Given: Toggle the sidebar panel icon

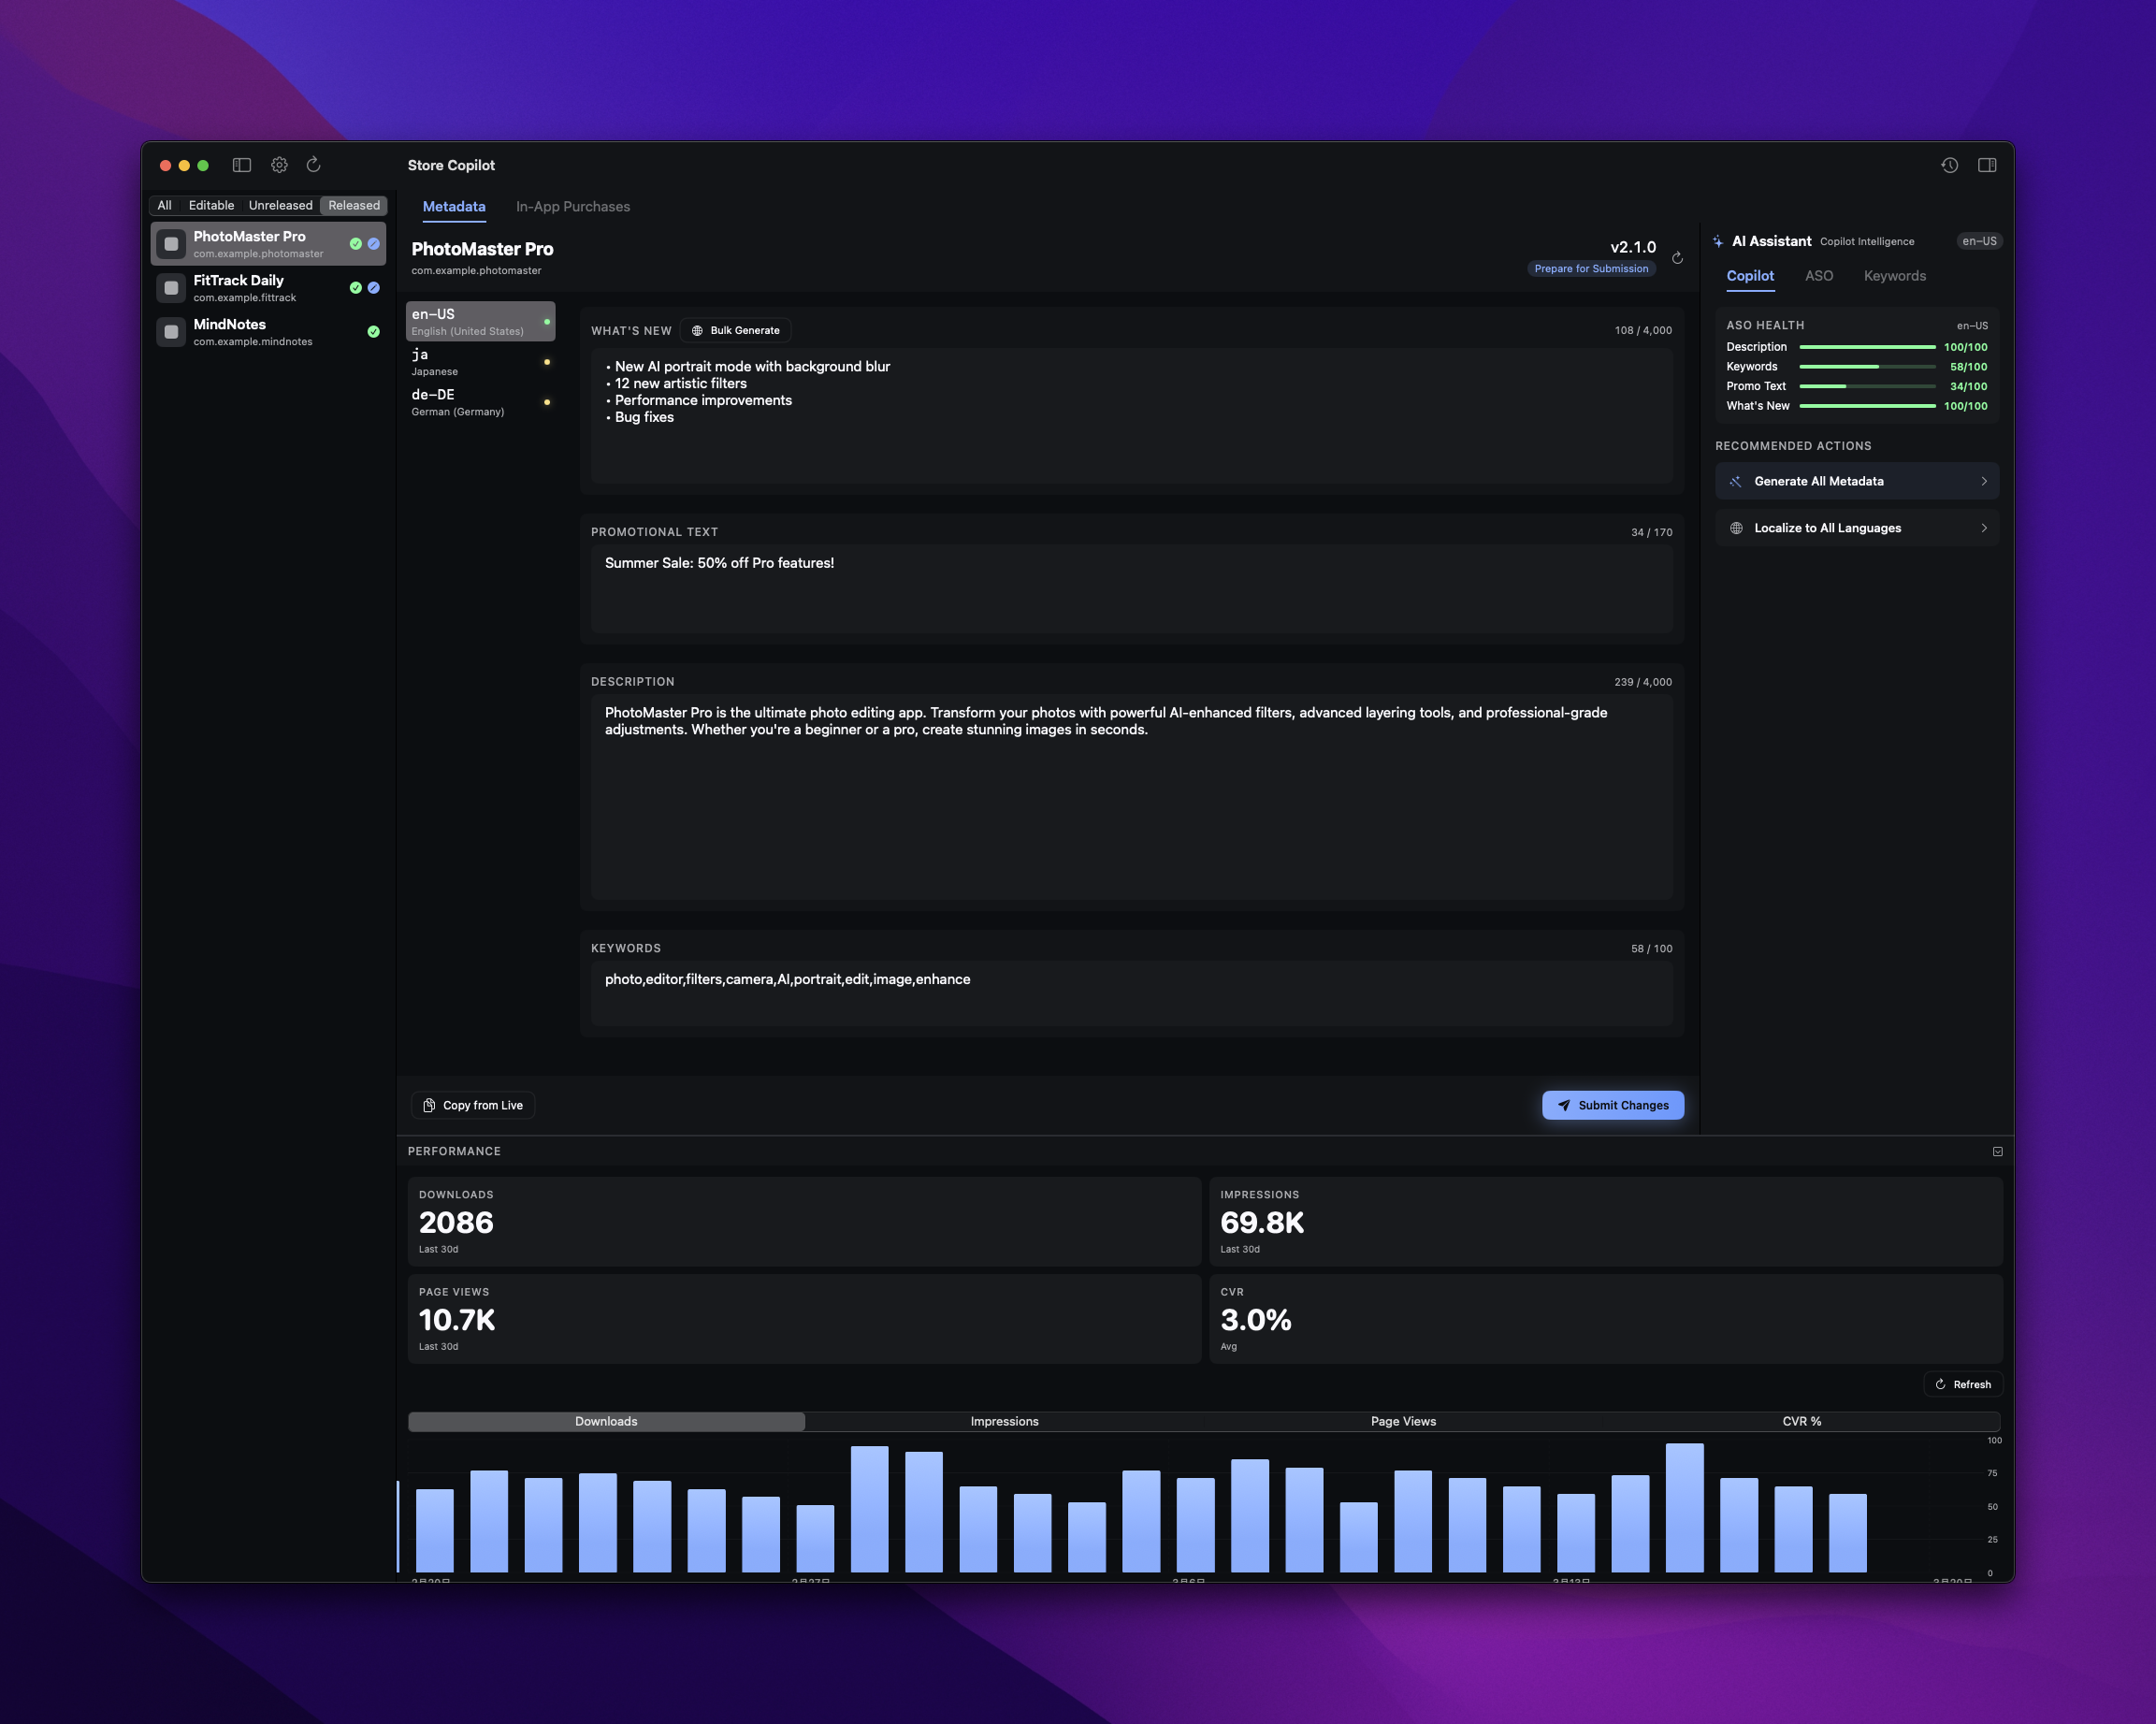Looking at the screenshot, I should pyautogui.click(x=242, y=165).
